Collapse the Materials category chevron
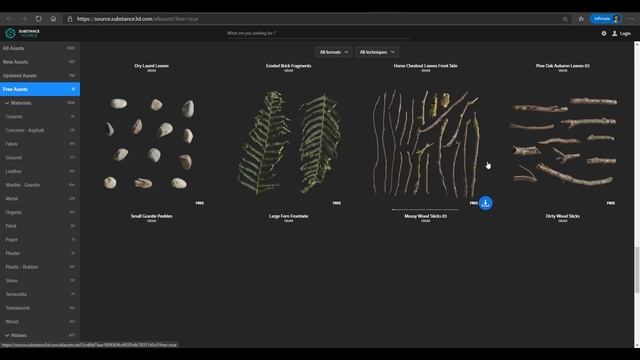Viewport: 640px width, 360px height. click(7, 103)
